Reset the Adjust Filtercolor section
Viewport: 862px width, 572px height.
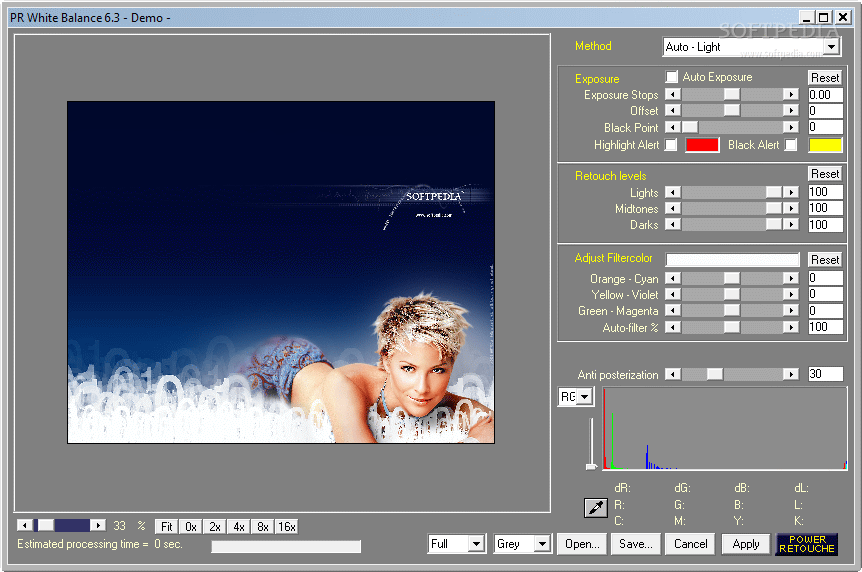[x=825, y=259]
